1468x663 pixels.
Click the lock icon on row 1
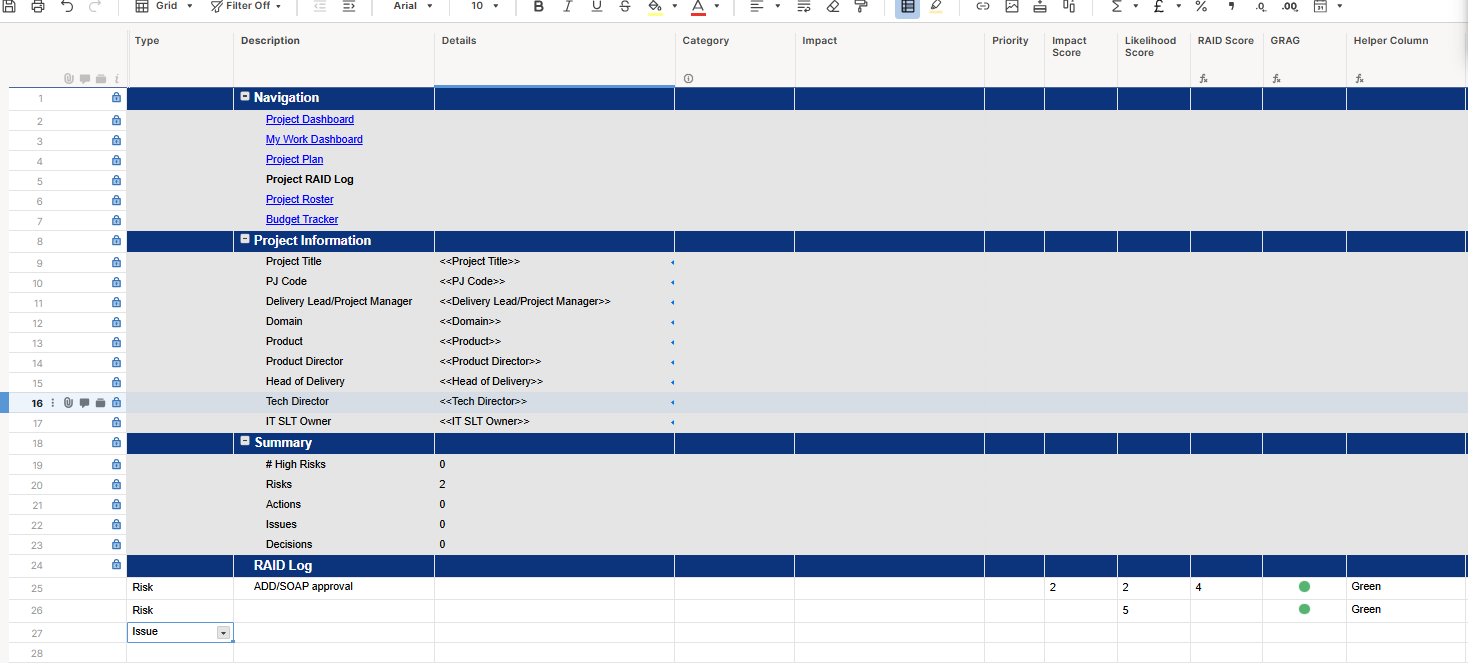pos(116,98)
